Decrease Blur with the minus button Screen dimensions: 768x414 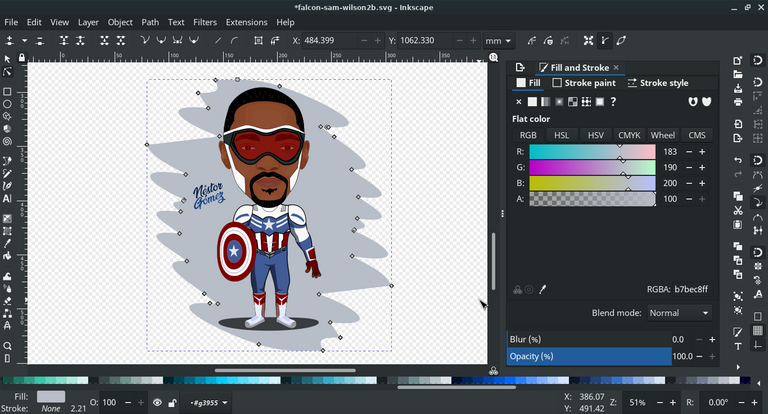(699, 340)
